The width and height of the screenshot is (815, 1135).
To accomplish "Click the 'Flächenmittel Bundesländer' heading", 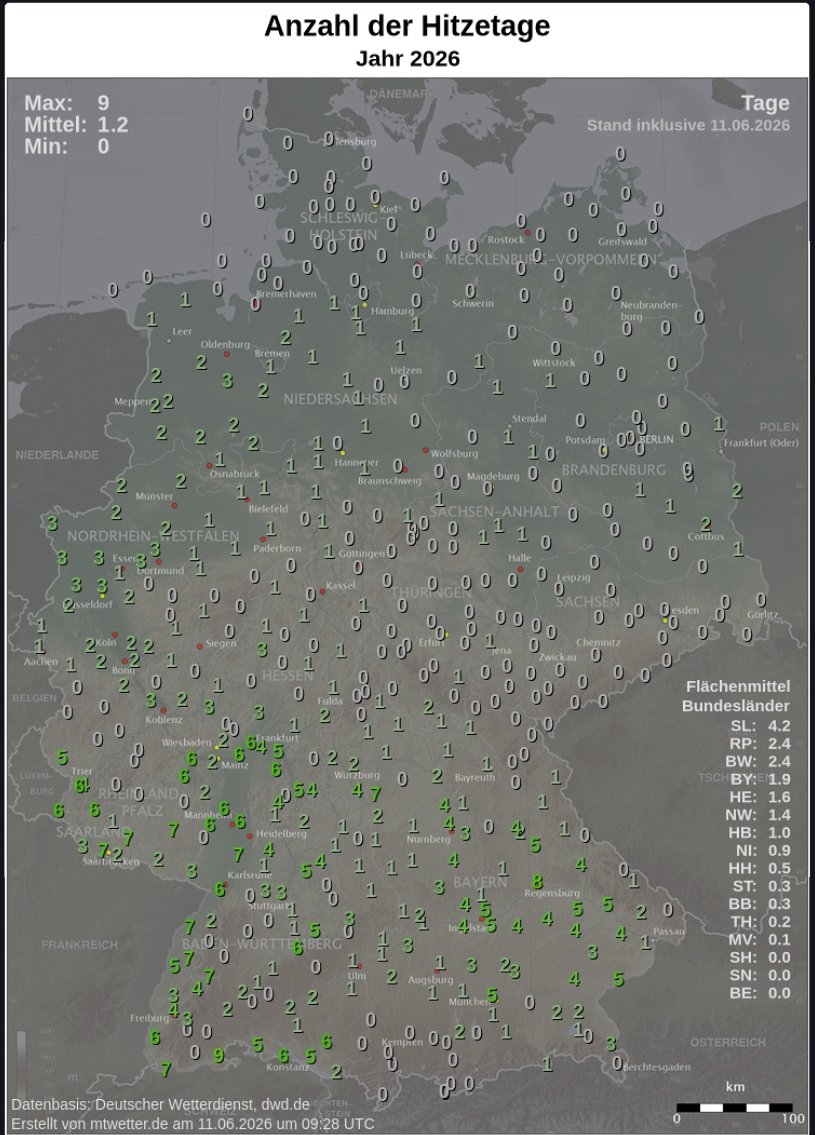I will click(737, 696).
